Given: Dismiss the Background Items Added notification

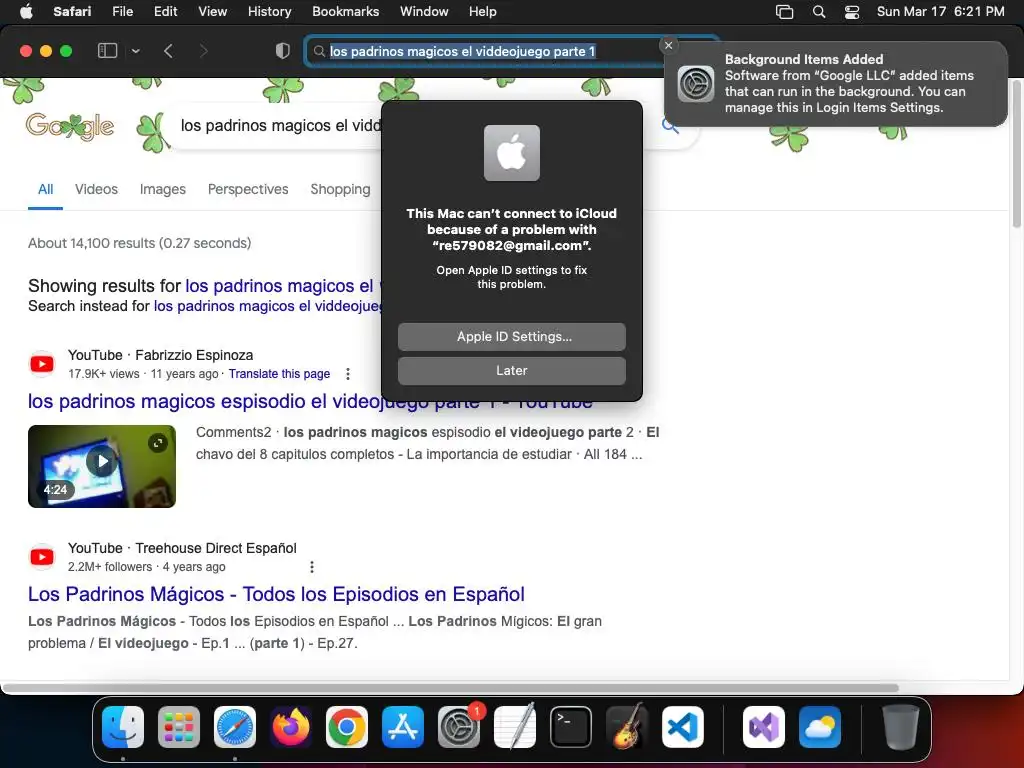Looking at the screenshot, I should [x=668, y=45].
